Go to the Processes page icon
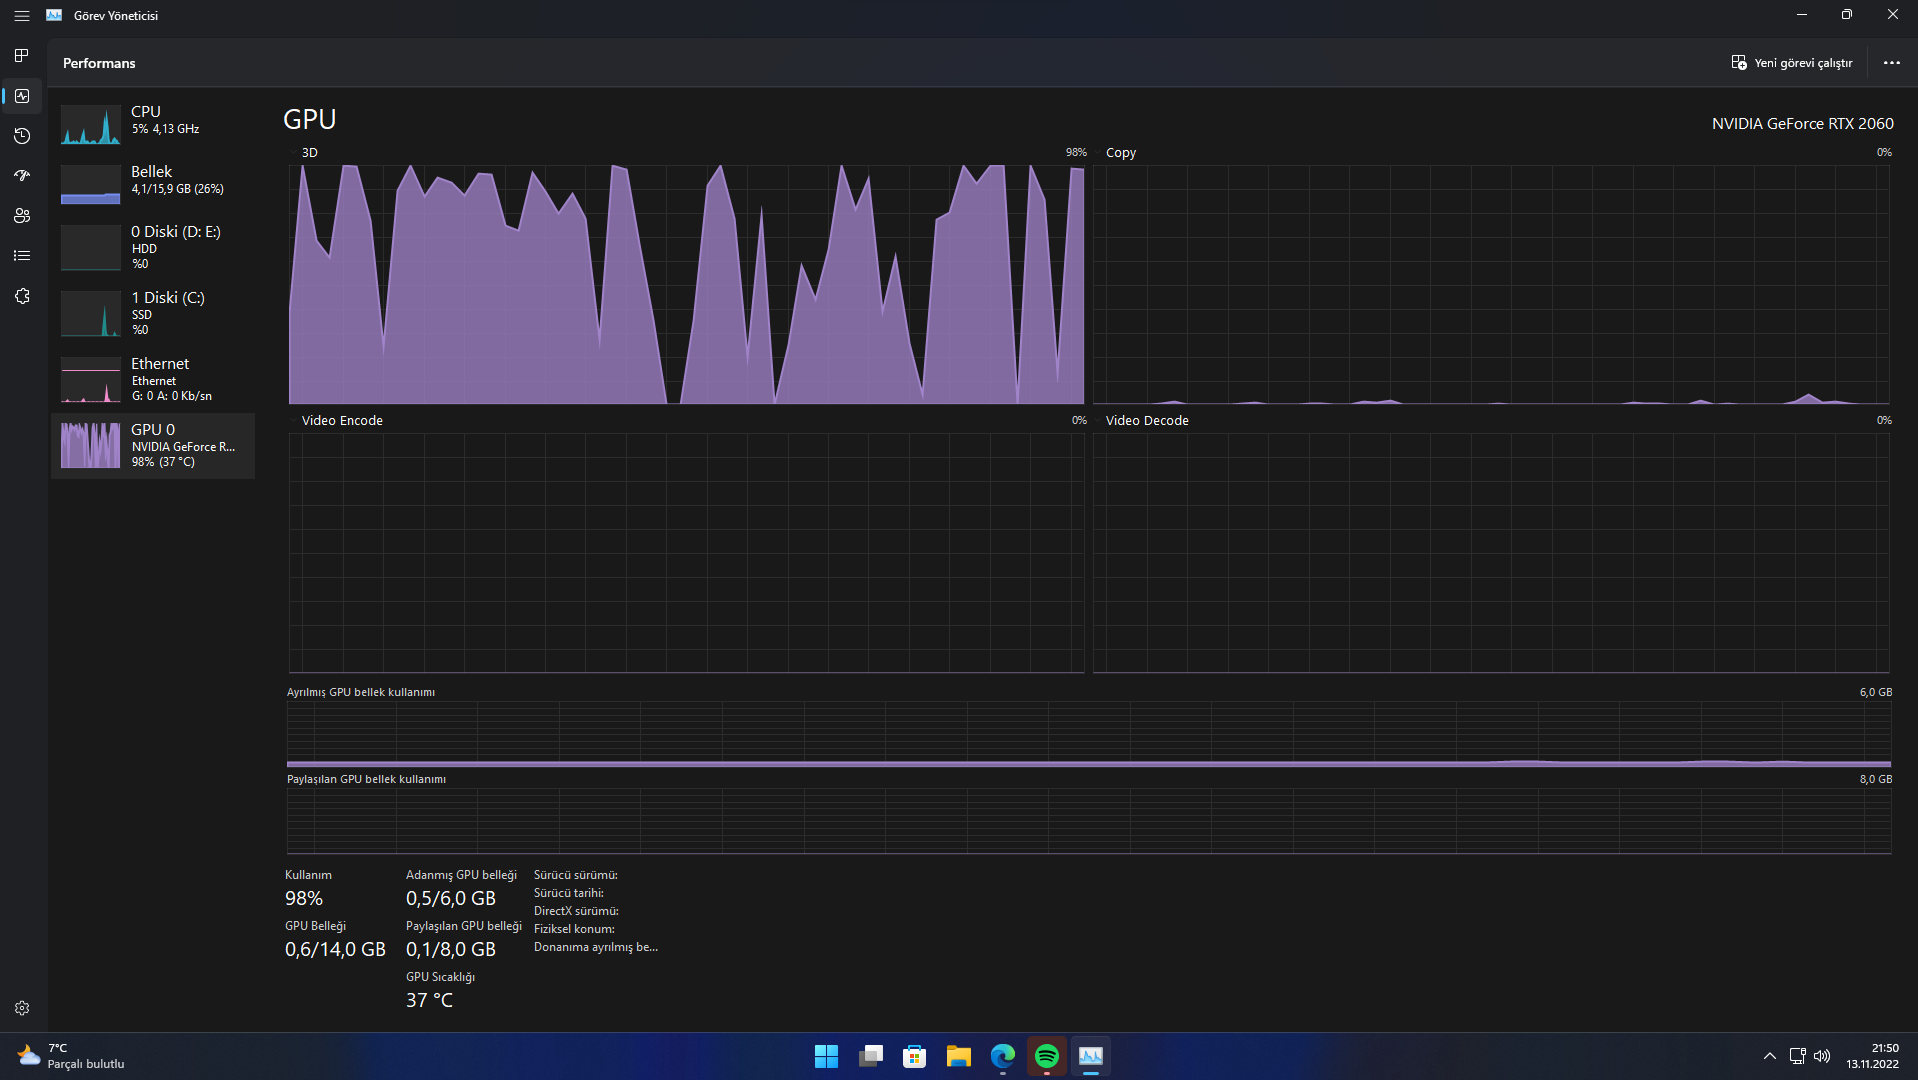This screenshot has height=1080, width=1918. (22, 56)
